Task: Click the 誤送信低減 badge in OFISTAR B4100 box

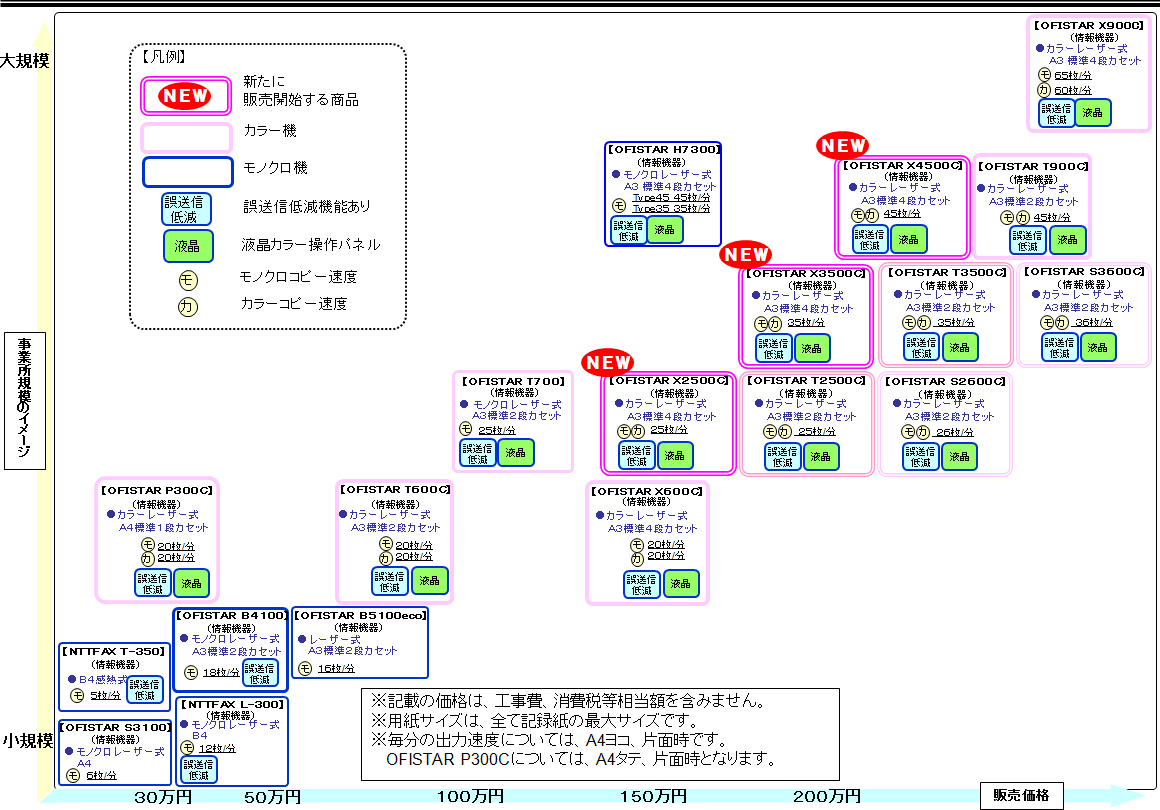Action: (260, 674)
